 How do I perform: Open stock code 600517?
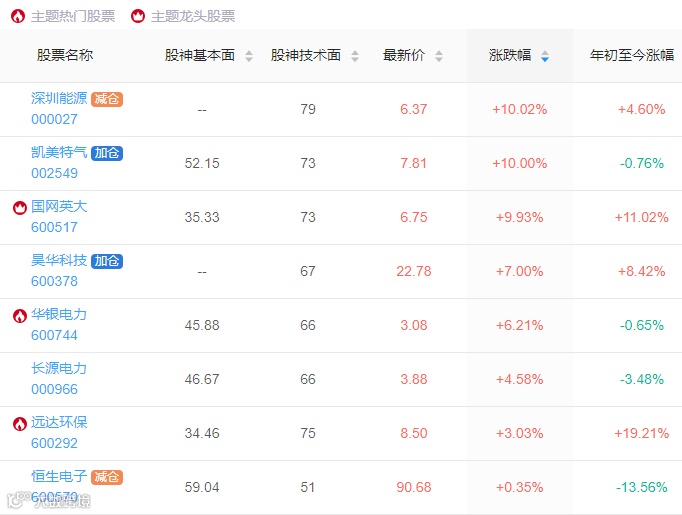[54, 227]
